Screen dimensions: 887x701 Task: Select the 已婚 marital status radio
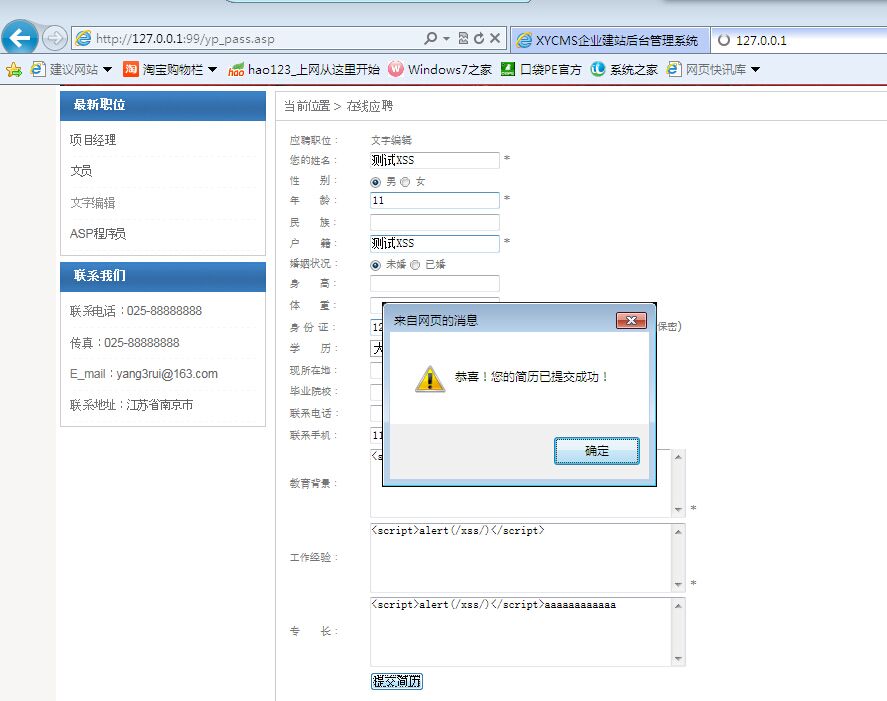[x=415, y=265]
